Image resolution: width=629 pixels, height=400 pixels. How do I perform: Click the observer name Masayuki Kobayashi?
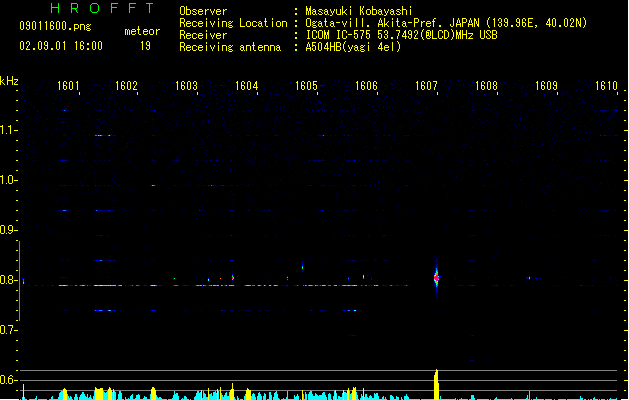point(359,11)
